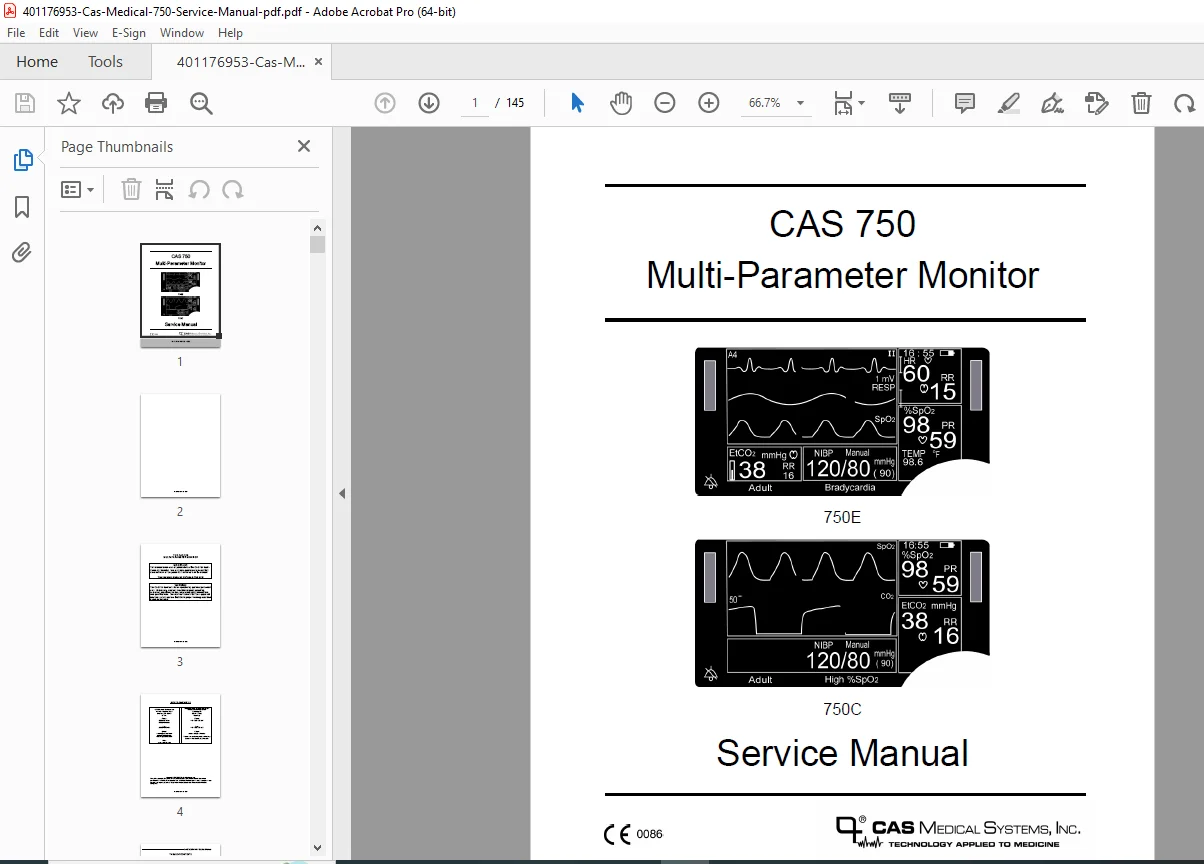The image size is (1204, 864).
Task: Open the sign document pen tool
Action: 1052,103
